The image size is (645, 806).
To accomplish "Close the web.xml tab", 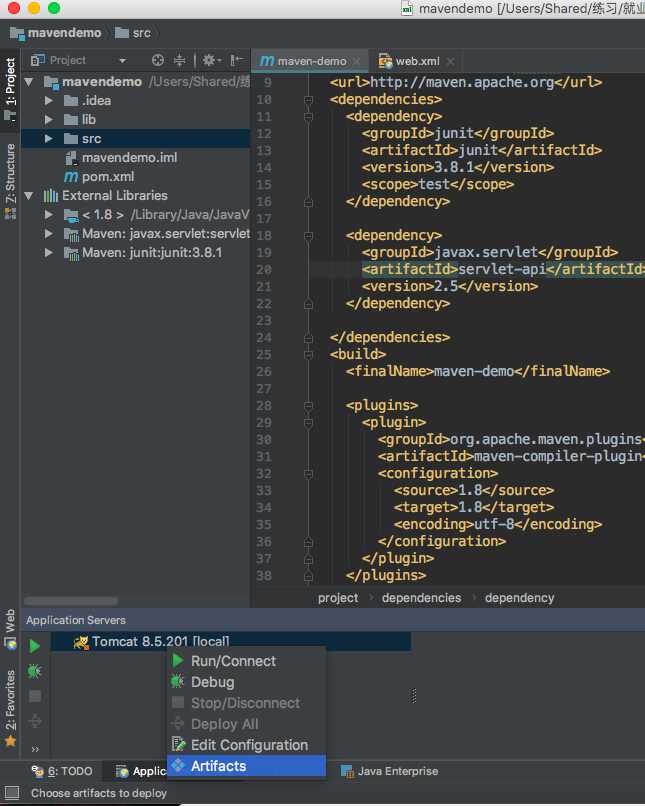I will click(x=451, y=61).
